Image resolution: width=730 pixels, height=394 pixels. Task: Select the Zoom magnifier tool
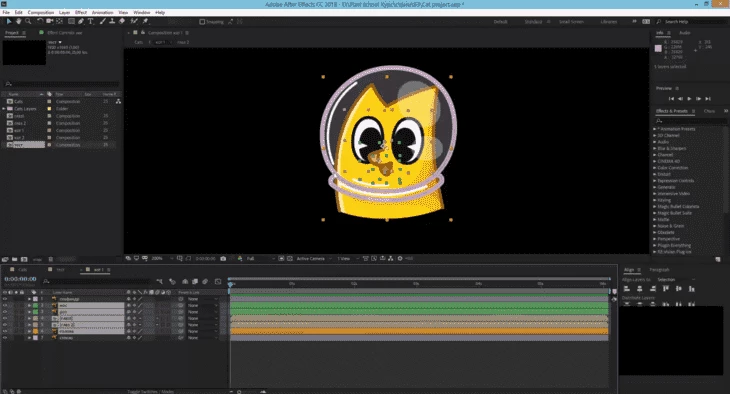click(28, 21)
